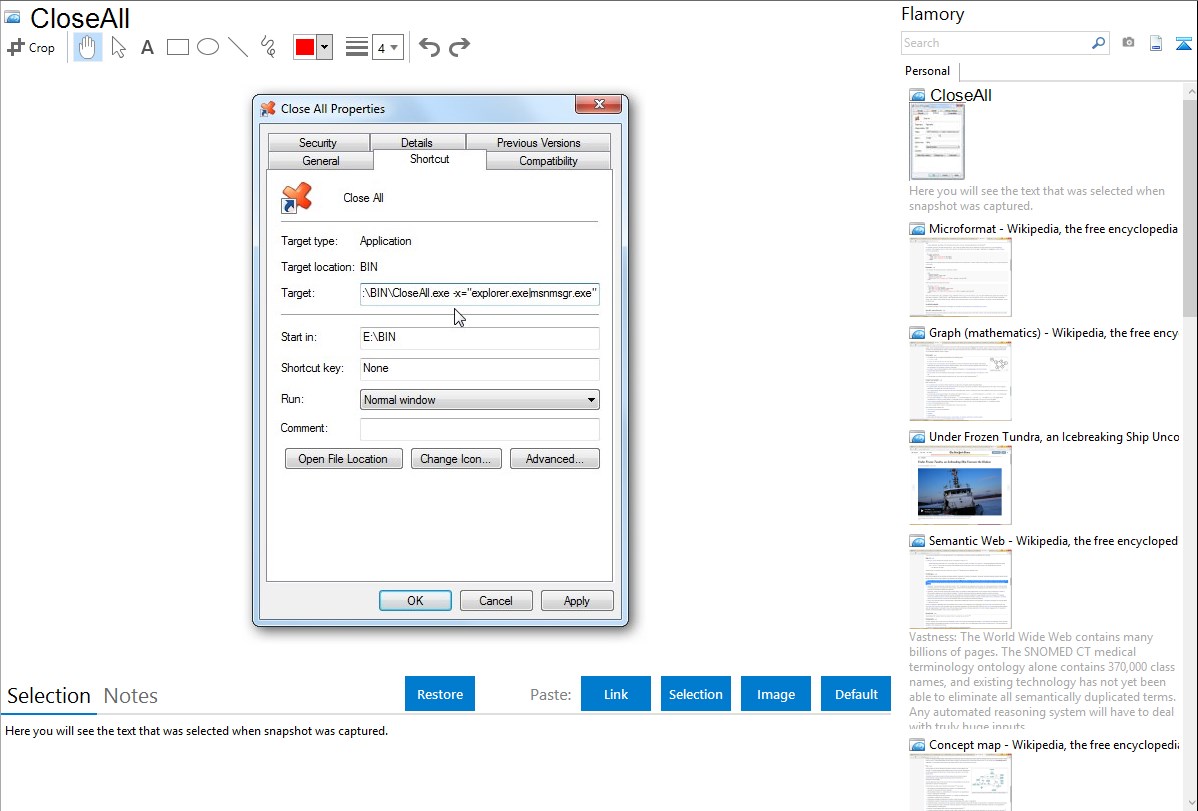Click the Advanced... button
The image size is (1198, 811).
(555, 459)
